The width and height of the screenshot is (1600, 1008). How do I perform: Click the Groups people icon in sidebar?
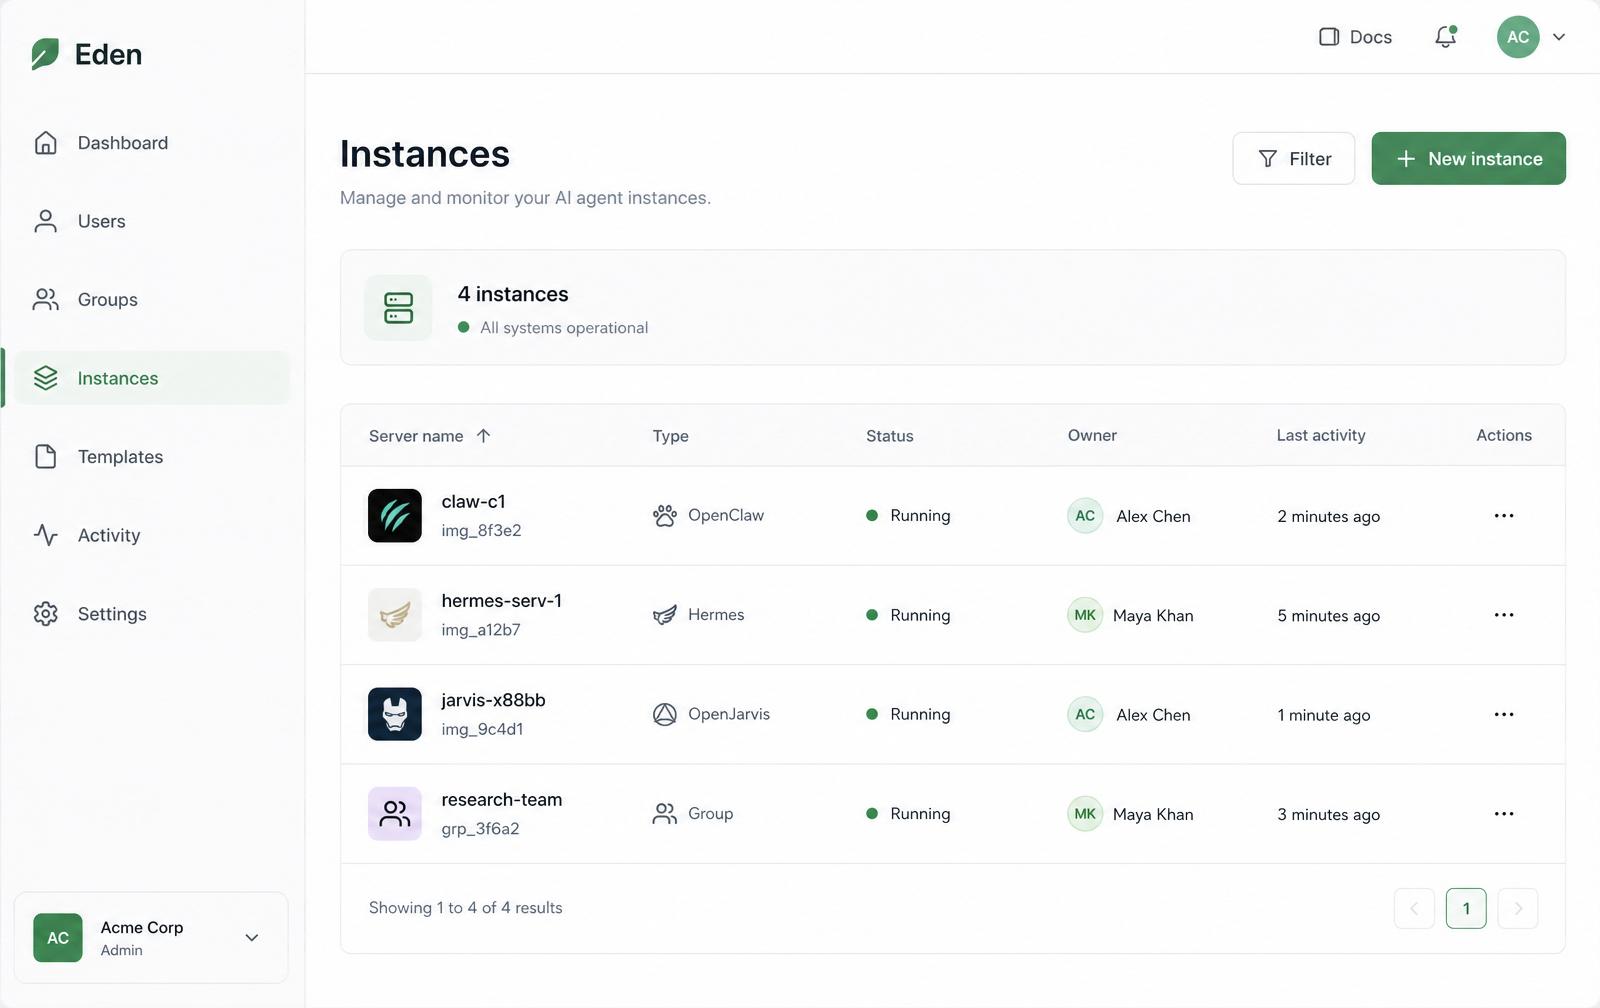[46, 300]
